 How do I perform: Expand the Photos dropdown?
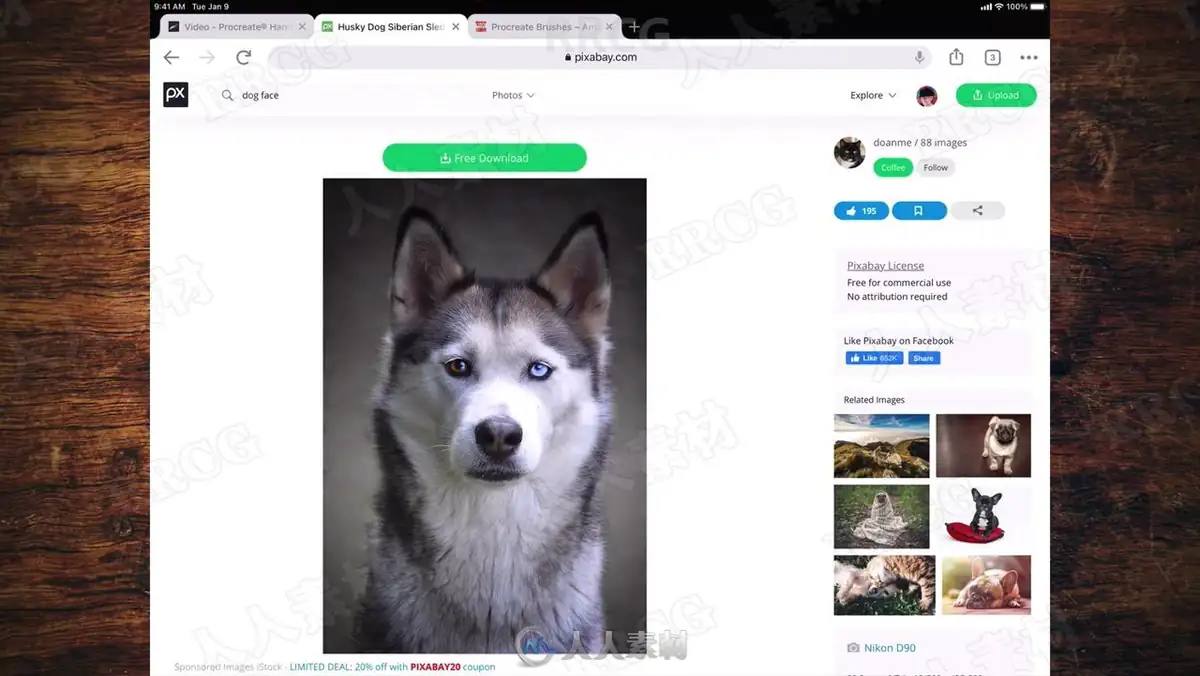513,96
